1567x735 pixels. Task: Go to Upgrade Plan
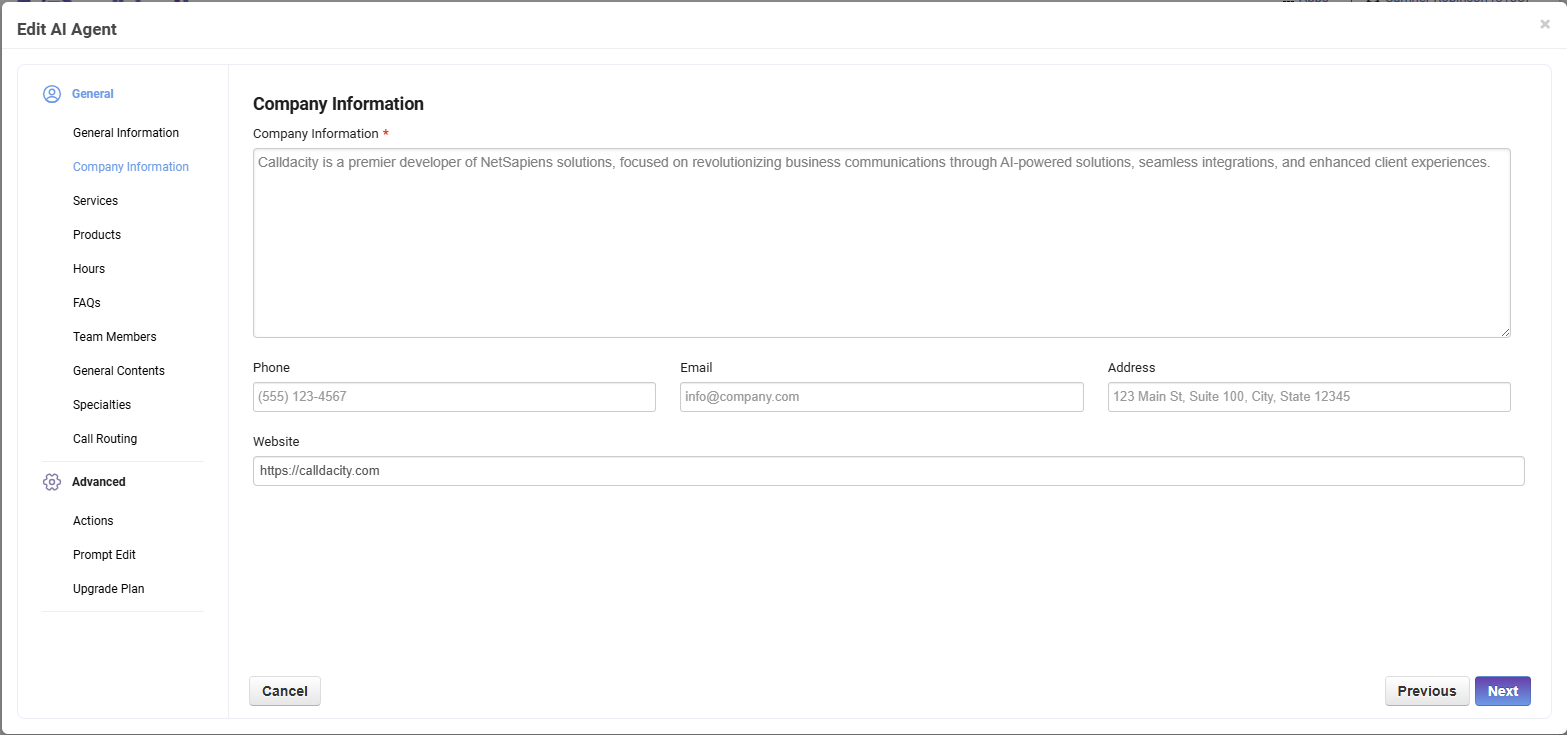(x=108, y=589)
